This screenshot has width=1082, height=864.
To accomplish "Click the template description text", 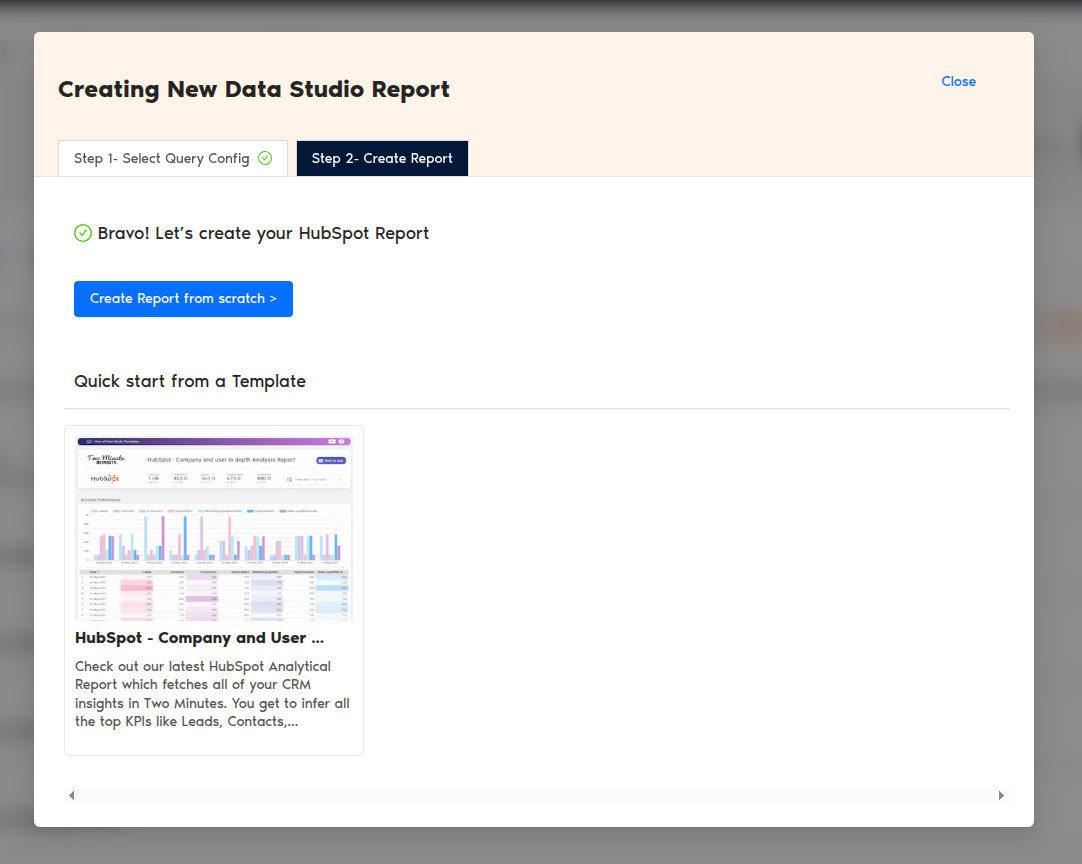I will (x=213, y=694).
